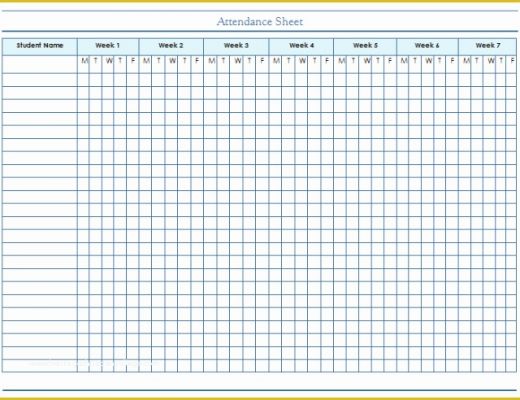Click the F day label under Week 7
The height and width of the screenshot is (400, 520).
click(513, 61)
